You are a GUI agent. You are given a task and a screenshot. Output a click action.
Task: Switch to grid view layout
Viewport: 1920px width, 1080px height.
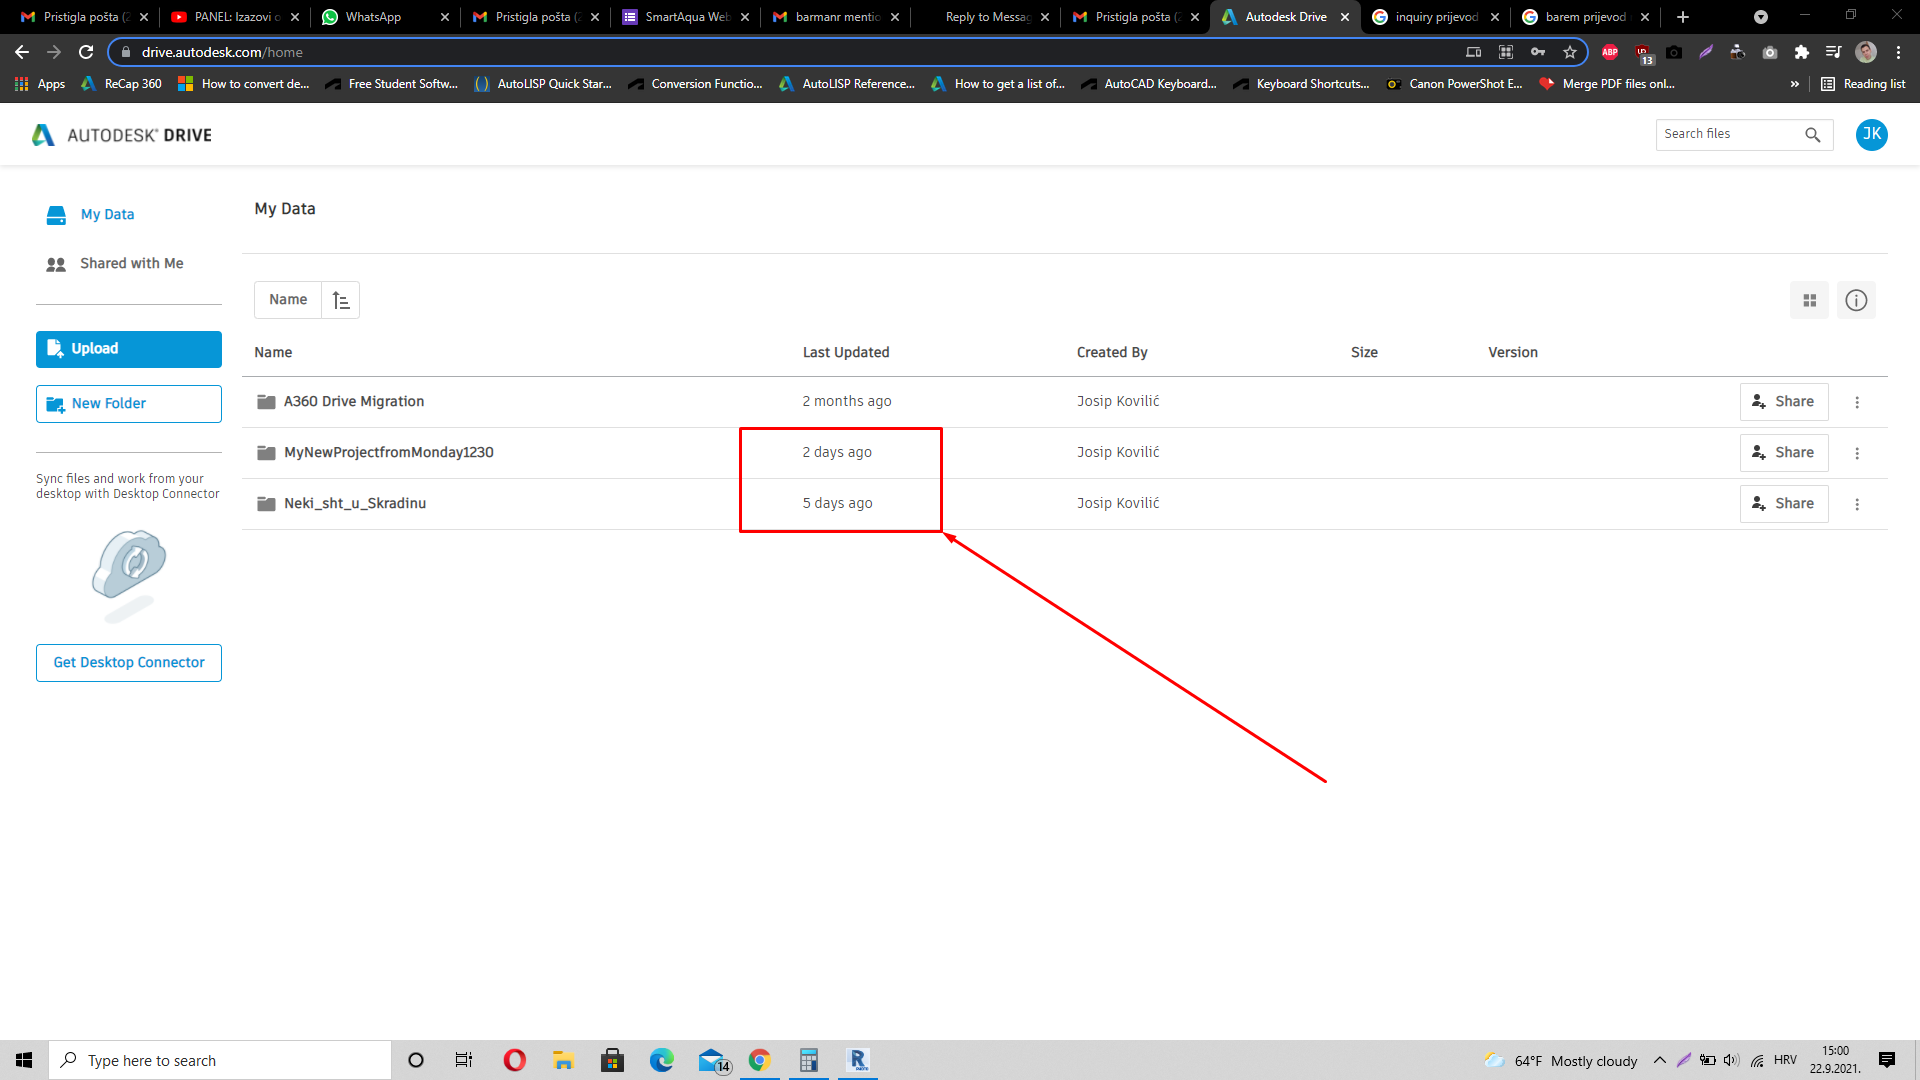point(1809,300)
